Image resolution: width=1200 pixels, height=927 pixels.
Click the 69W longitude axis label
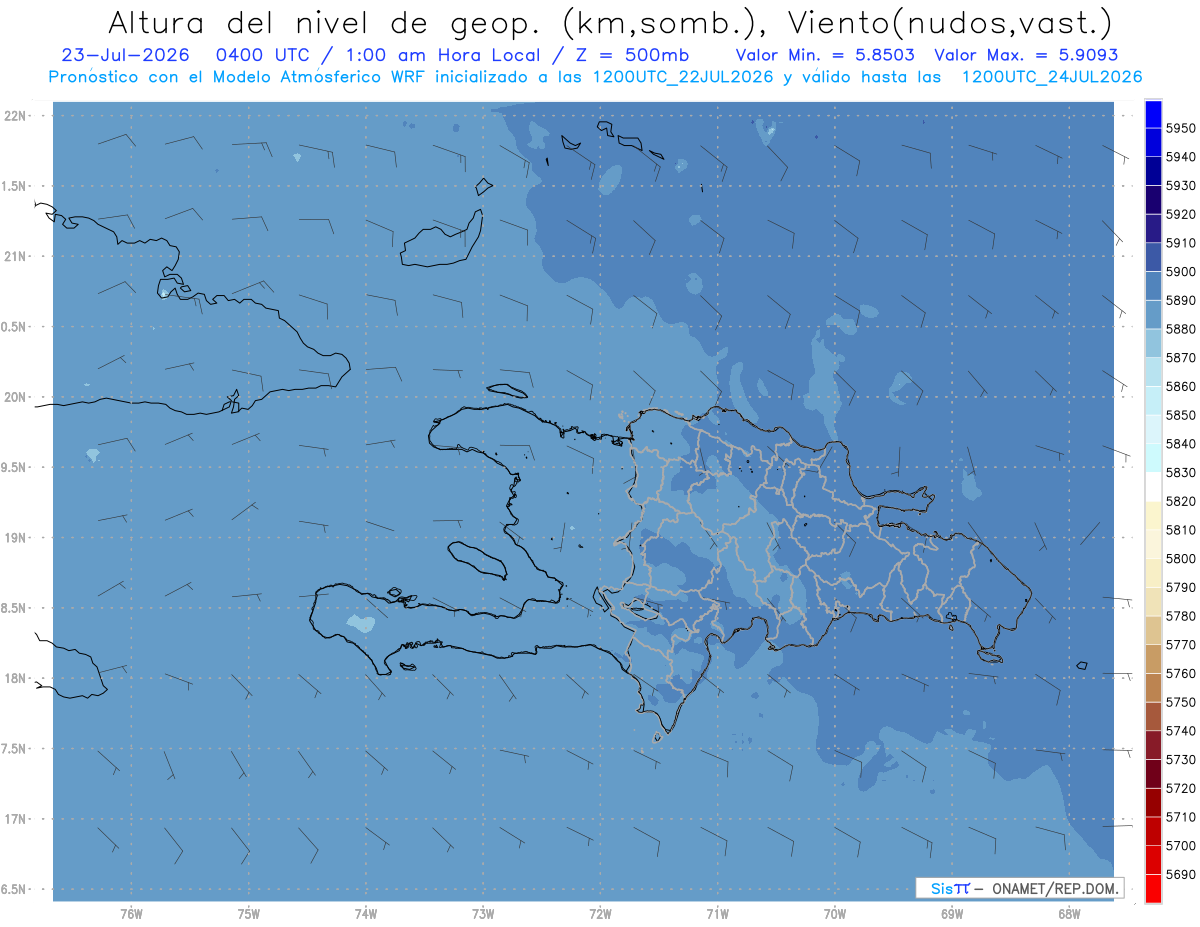pos(952,914)
